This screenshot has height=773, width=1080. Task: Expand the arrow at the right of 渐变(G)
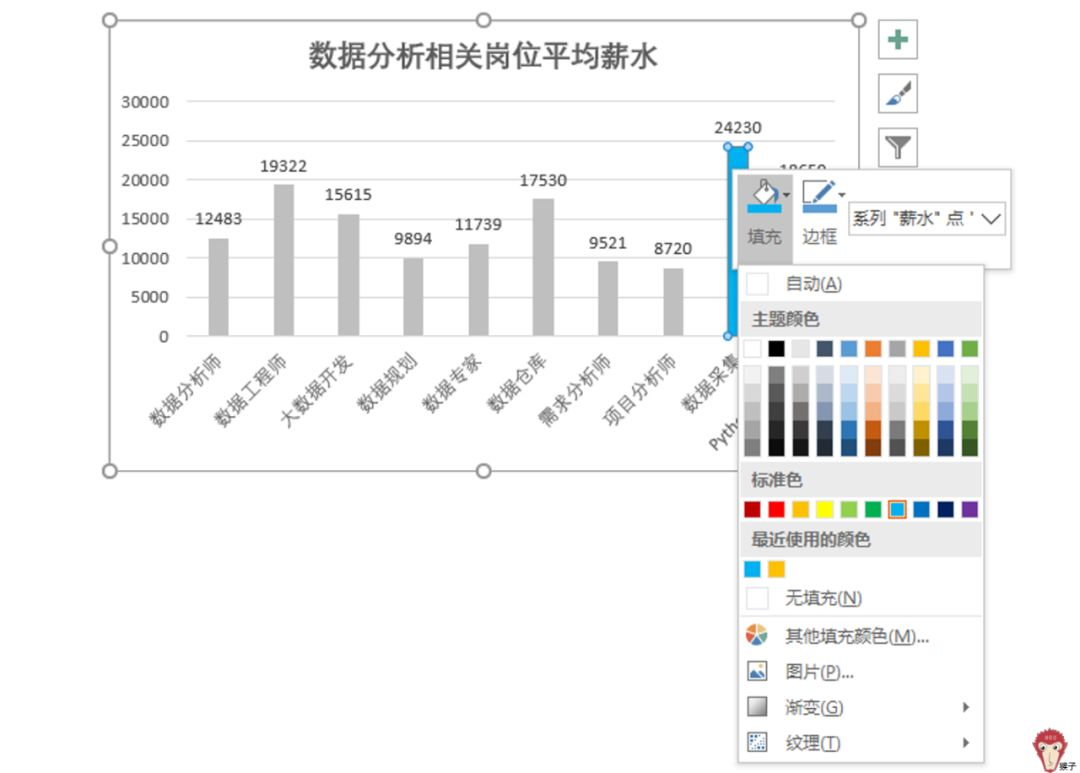[x=966, y=707]
